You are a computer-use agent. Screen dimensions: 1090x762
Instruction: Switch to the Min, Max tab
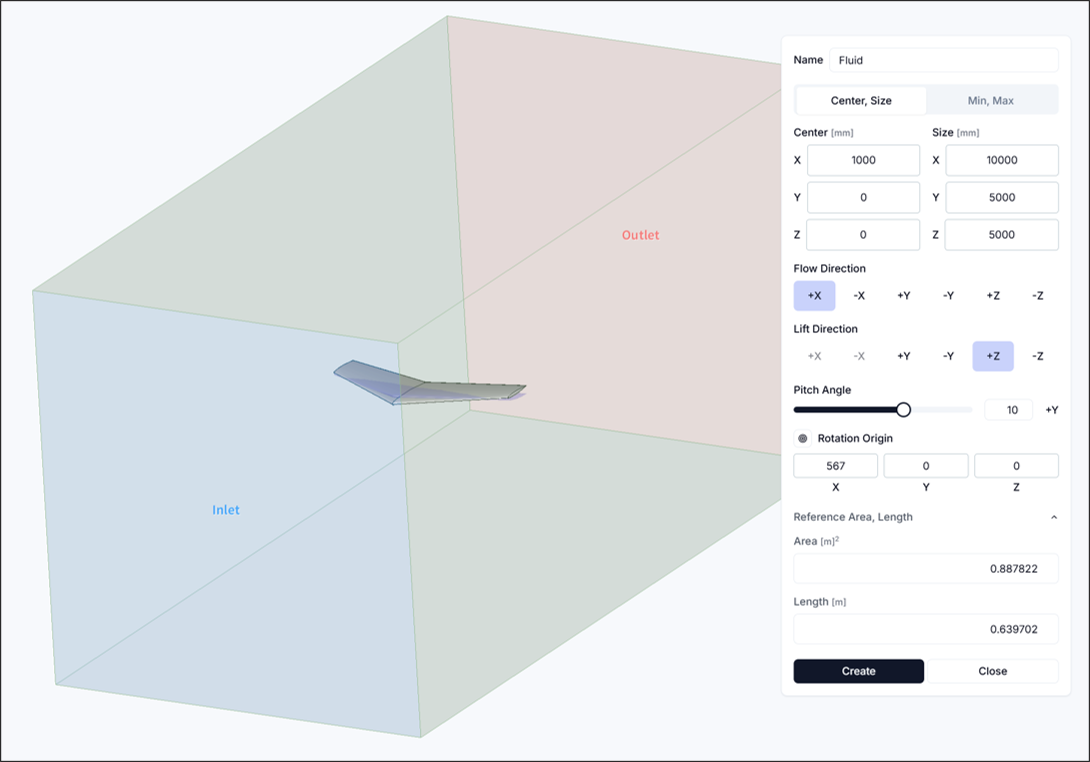990,100
